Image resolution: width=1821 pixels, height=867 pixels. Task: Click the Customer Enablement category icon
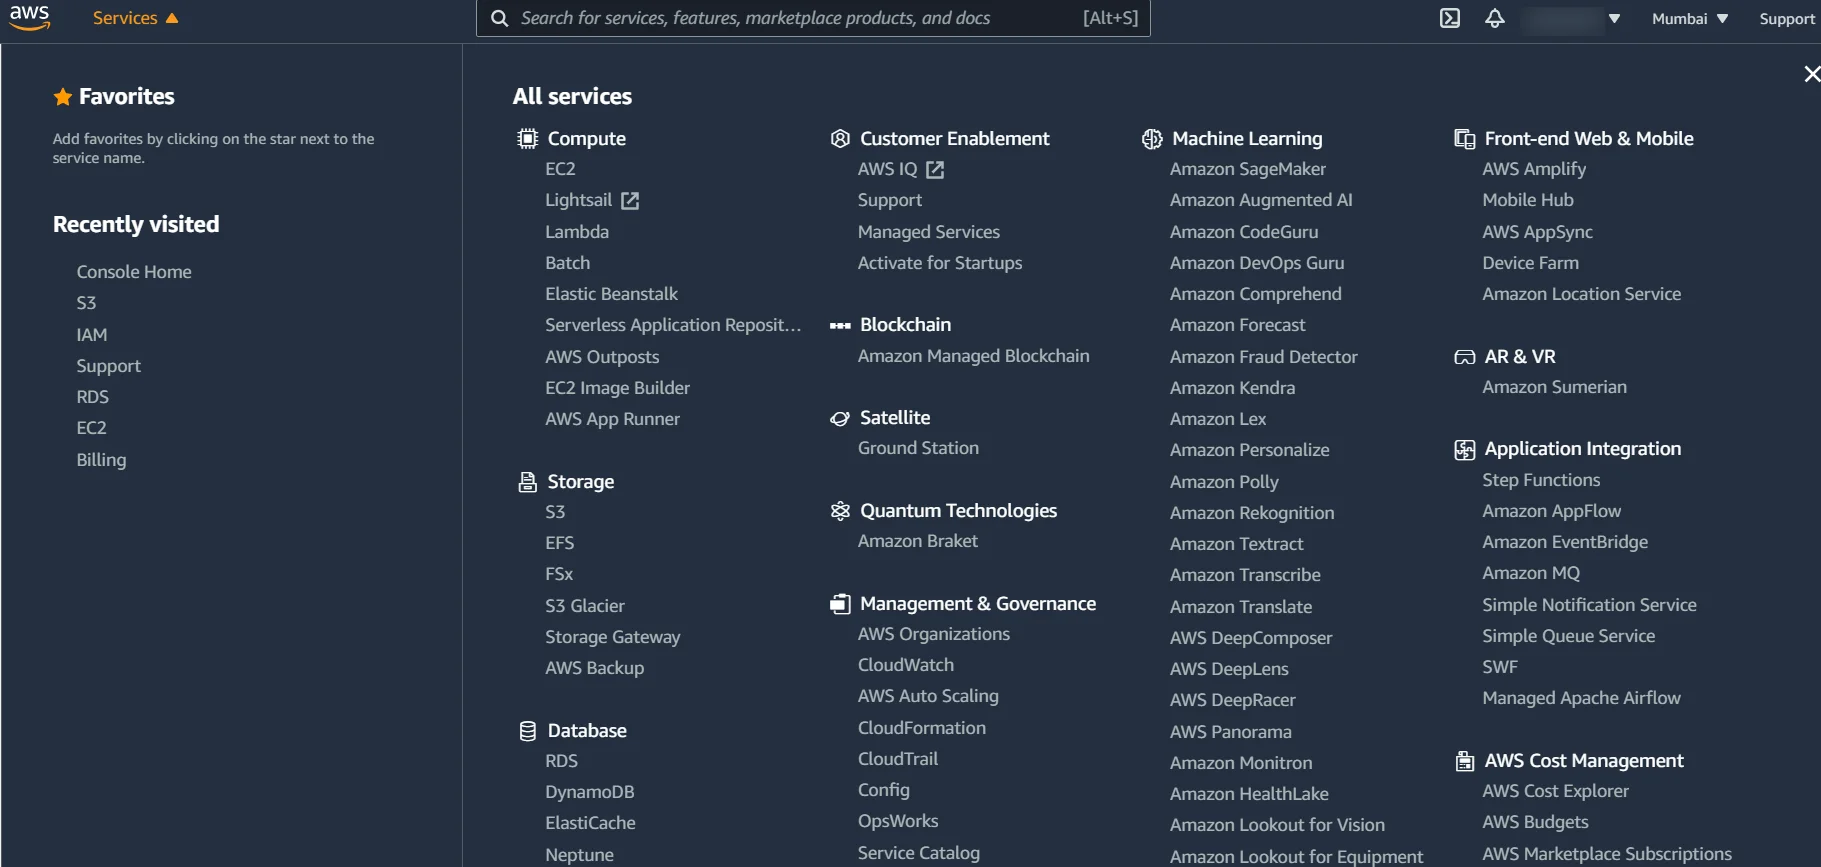click(x=840, y=139)
